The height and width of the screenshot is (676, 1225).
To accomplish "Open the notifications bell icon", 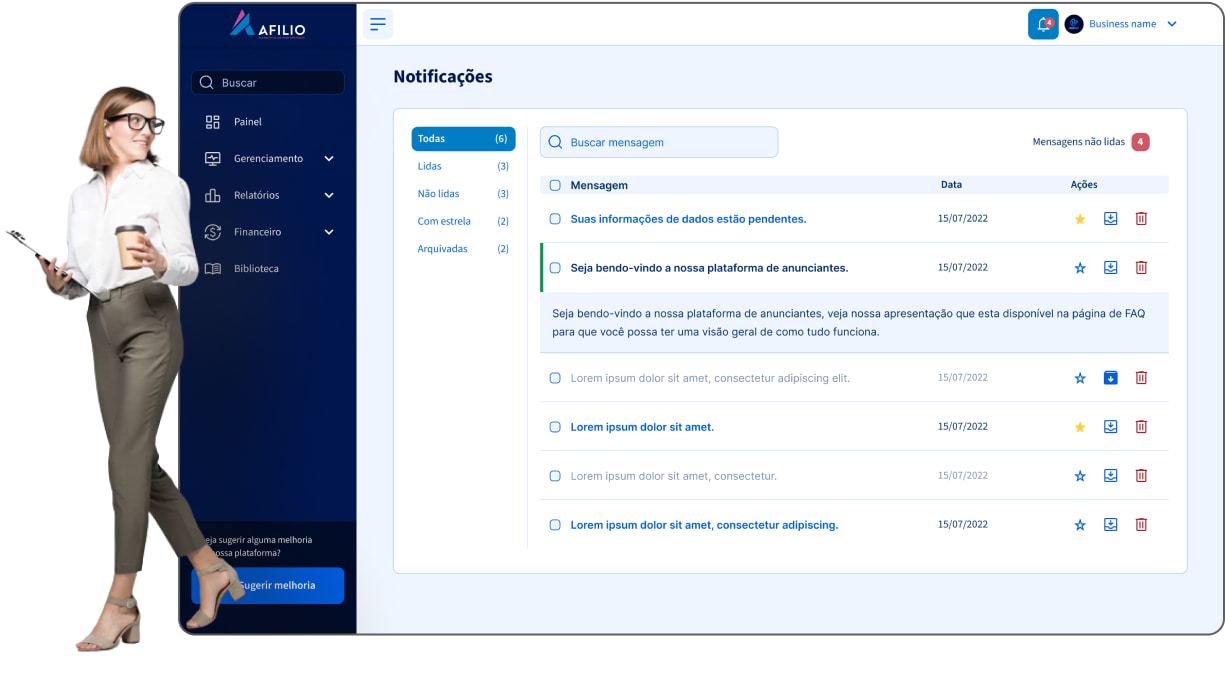I will click(x=1043, y=24).
